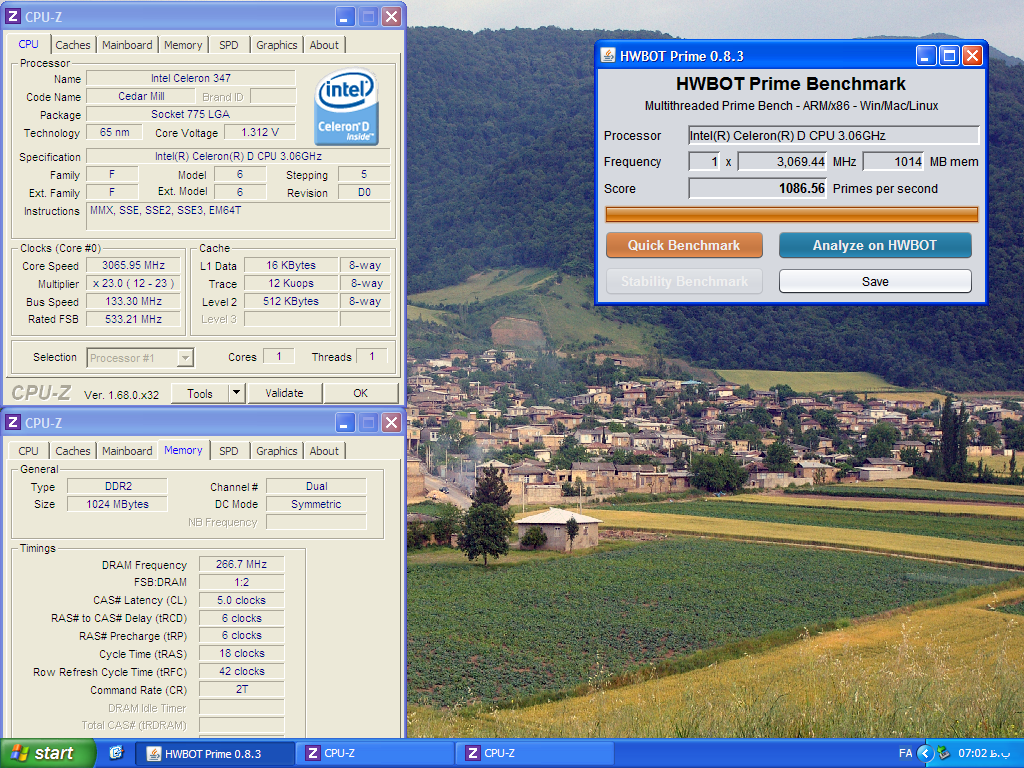Click the orange benchmark progress bar

pyautogui.click(x=792, y=215)
